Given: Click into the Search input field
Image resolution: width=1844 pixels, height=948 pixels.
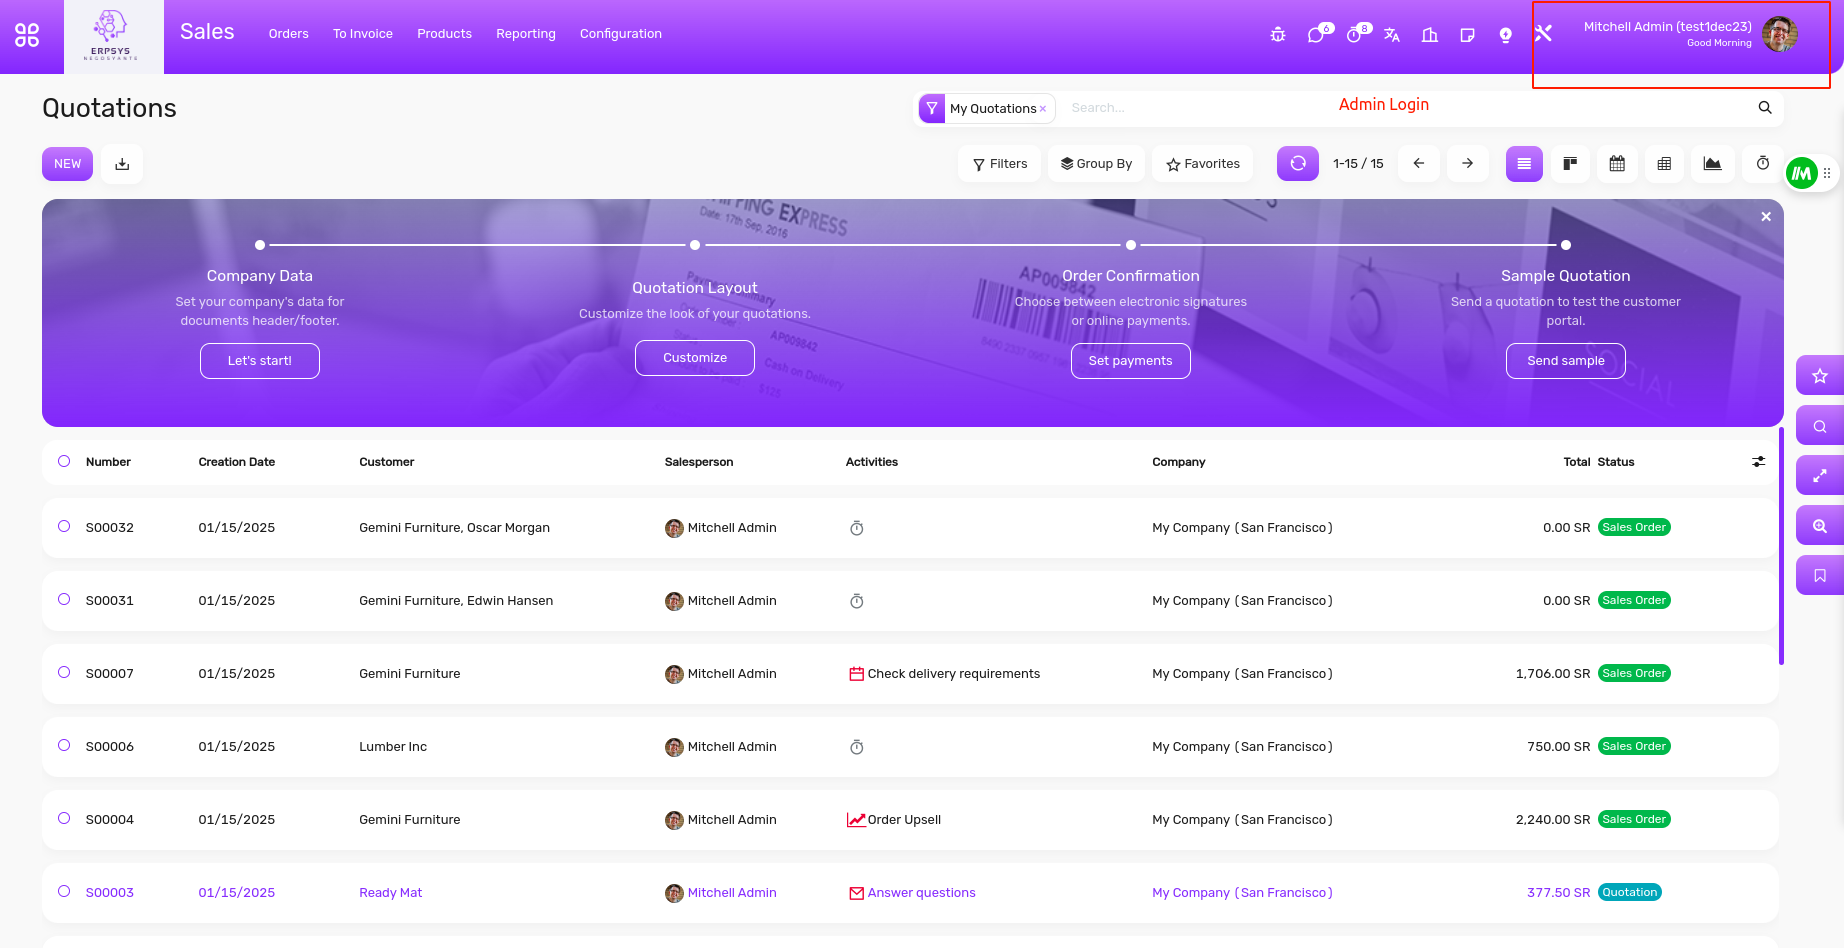Looking at the screenshot, I should [1200, 108].
